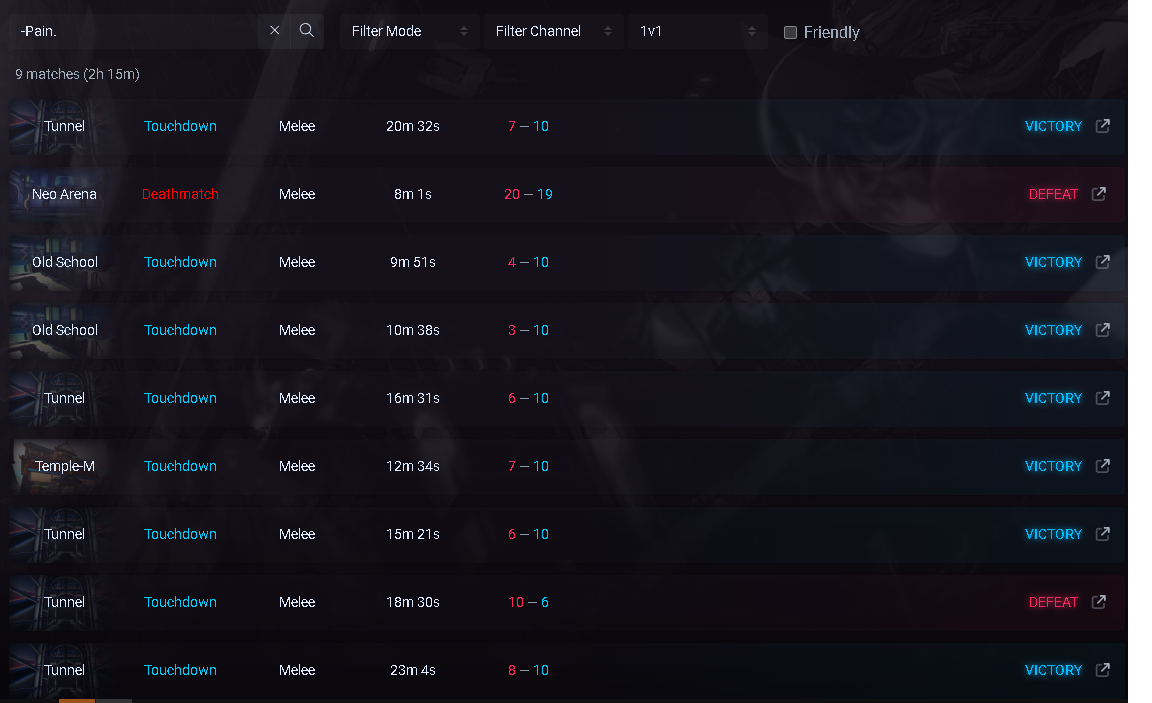This screenshot has height=703, width=1152.
Task: Open external link icon for Temple-M match
Action: point(1103,466)
